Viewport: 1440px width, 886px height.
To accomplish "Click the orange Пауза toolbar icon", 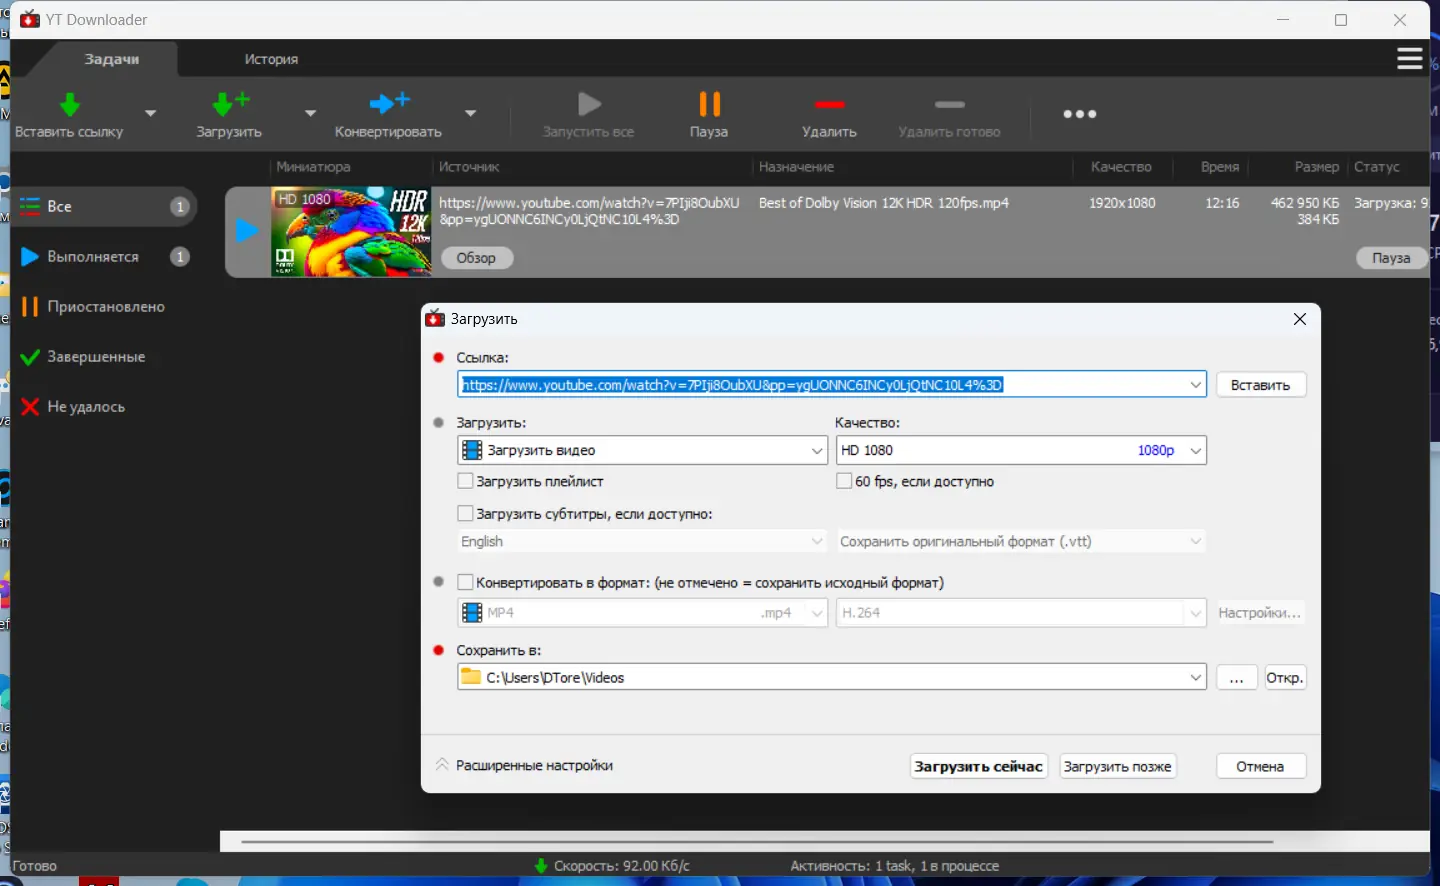I will (x=709, y=104).
